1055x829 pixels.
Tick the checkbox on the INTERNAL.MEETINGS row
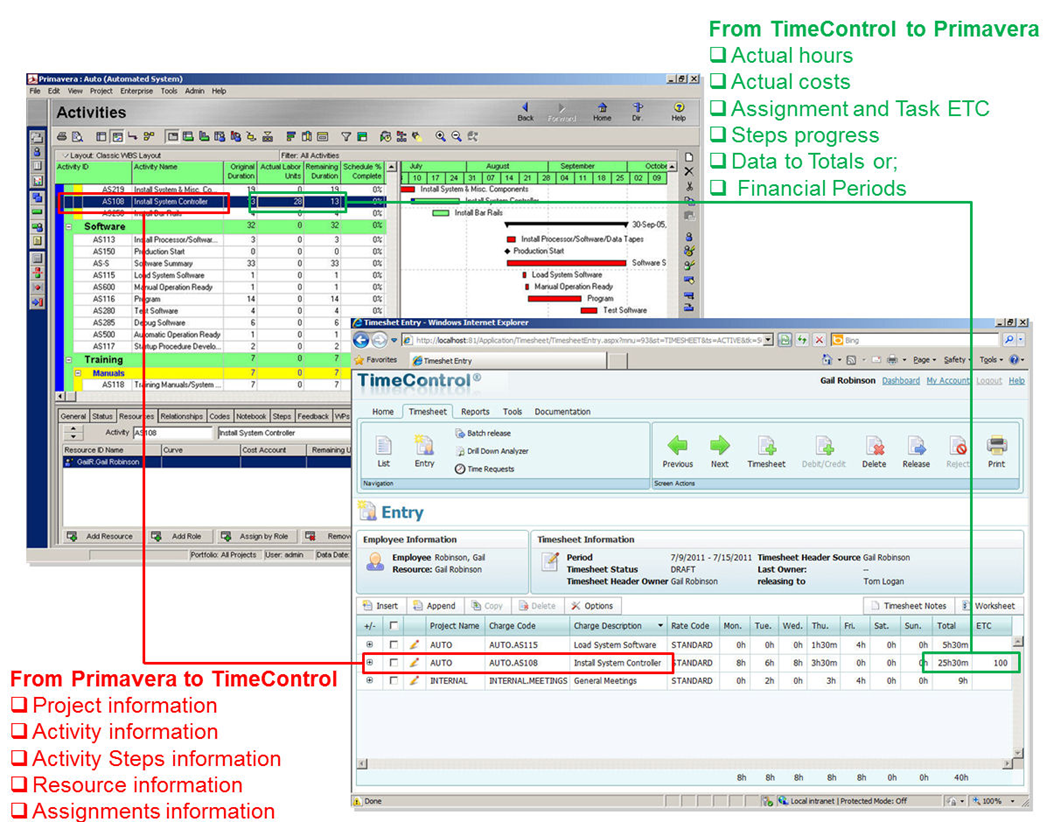[394, 681]
